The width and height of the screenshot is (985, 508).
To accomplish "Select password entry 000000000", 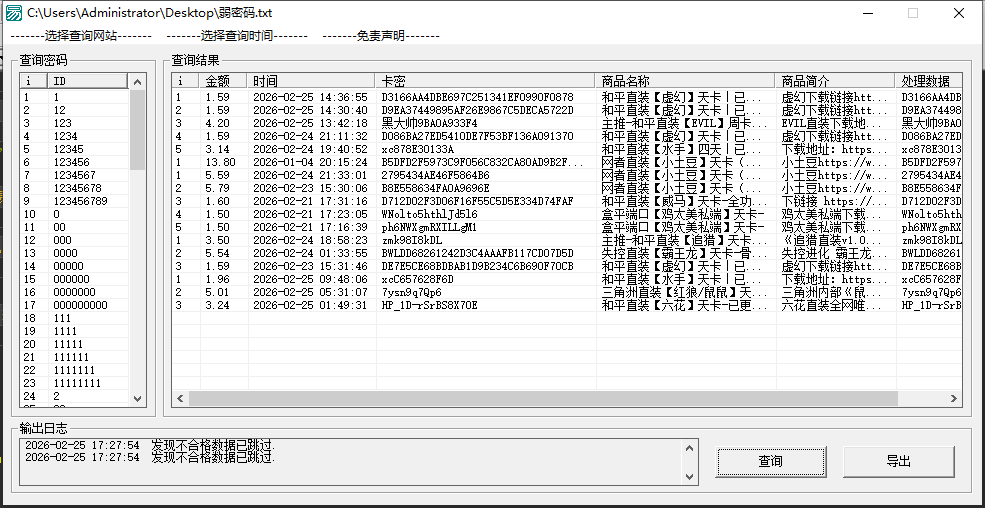I will [75, 305].
